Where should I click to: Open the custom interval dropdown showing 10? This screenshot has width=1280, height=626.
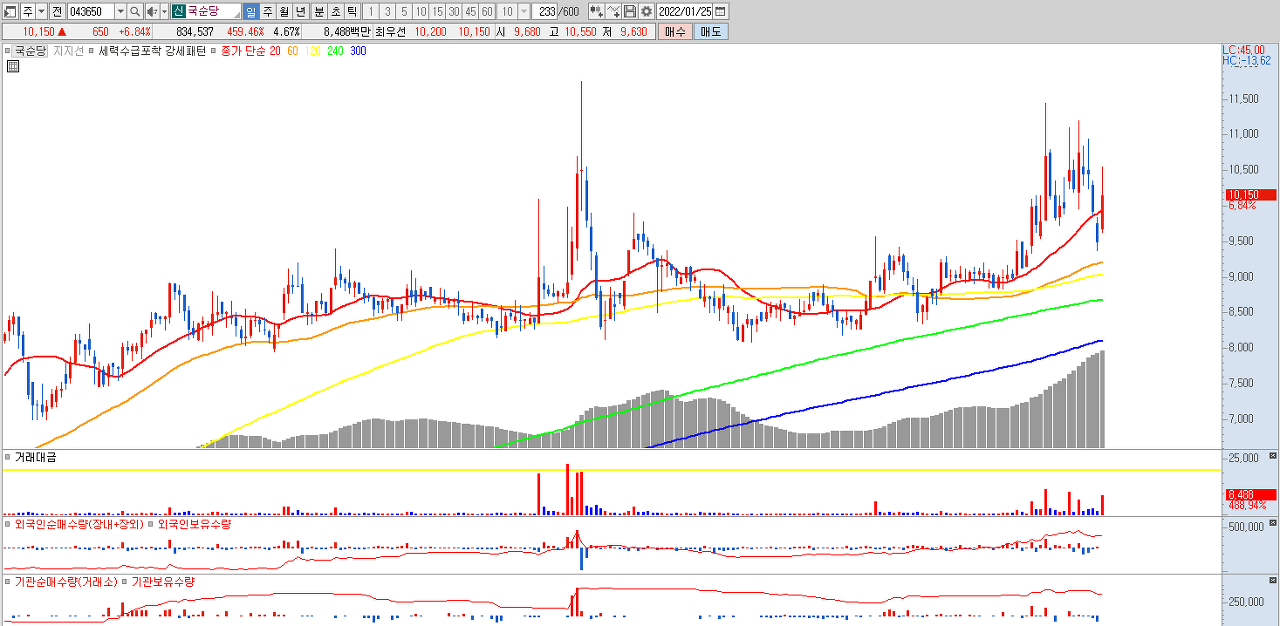[523, 11]
